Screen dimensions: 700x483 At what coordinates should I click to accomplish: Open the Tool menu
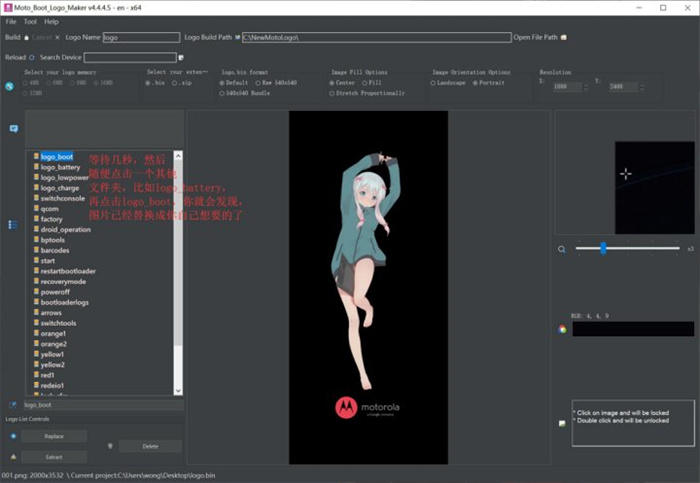pos(30,21)
